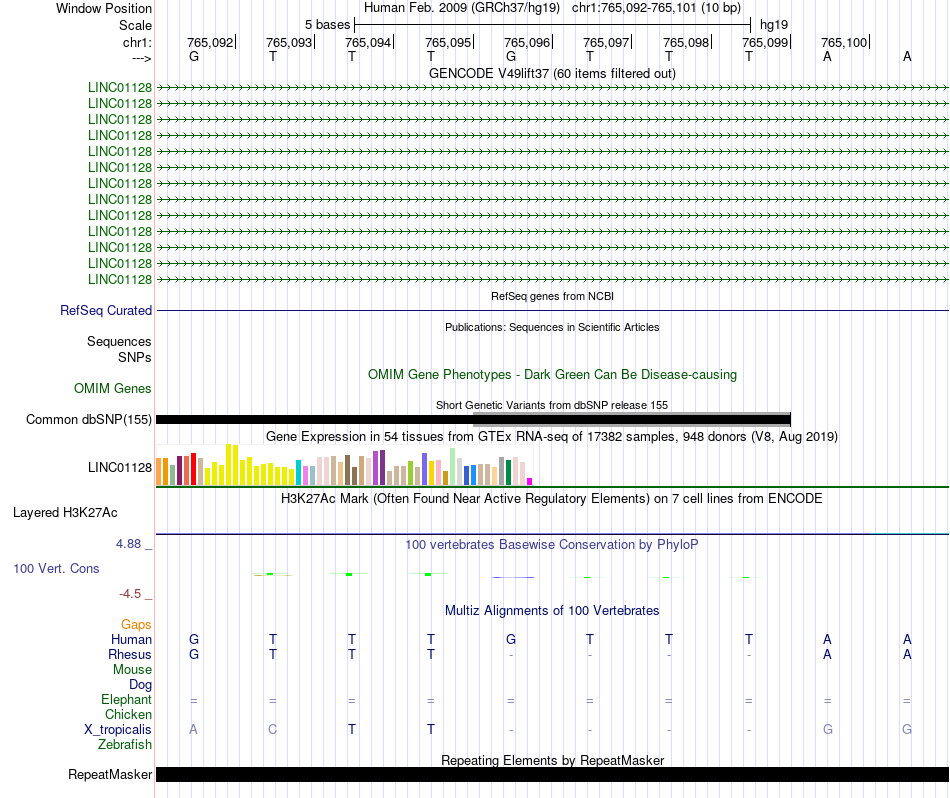Click the Multiz Alignments of 100 Vertebrates title
Screen dimensions: 950x798
(552, 610)
